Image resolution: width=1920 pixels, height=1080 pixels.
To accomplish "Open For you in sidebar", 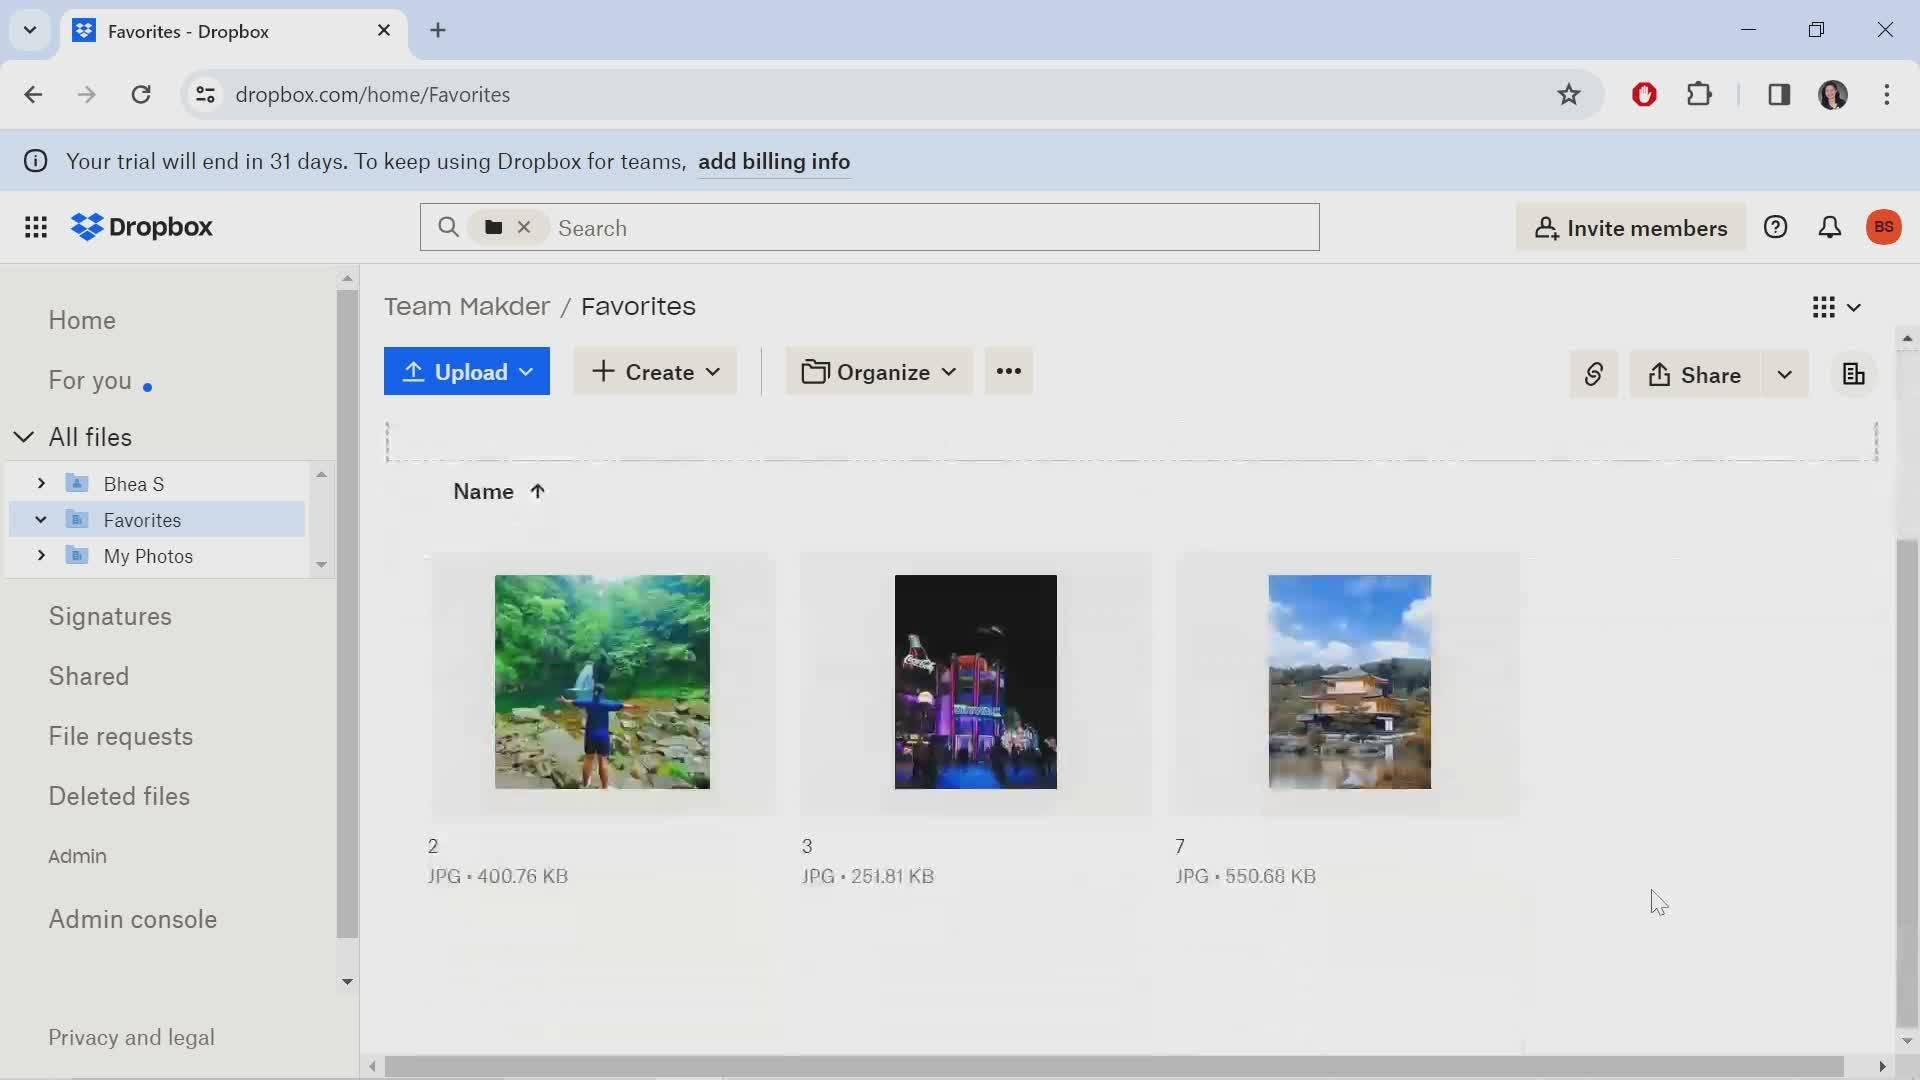I will pyautogui.click(x=90, y=381).
